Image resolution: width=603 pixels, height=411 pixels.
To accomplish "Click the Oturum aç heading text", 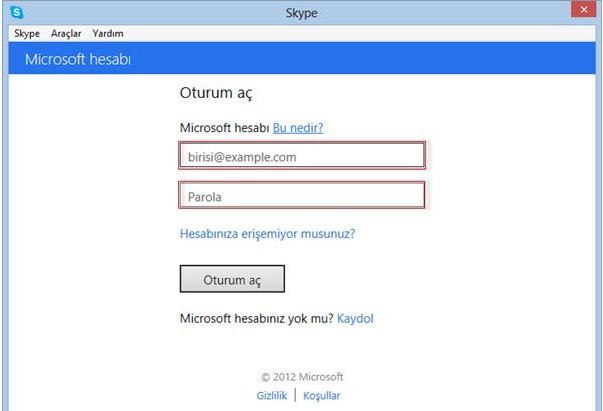I will click(x=216, y=93).
